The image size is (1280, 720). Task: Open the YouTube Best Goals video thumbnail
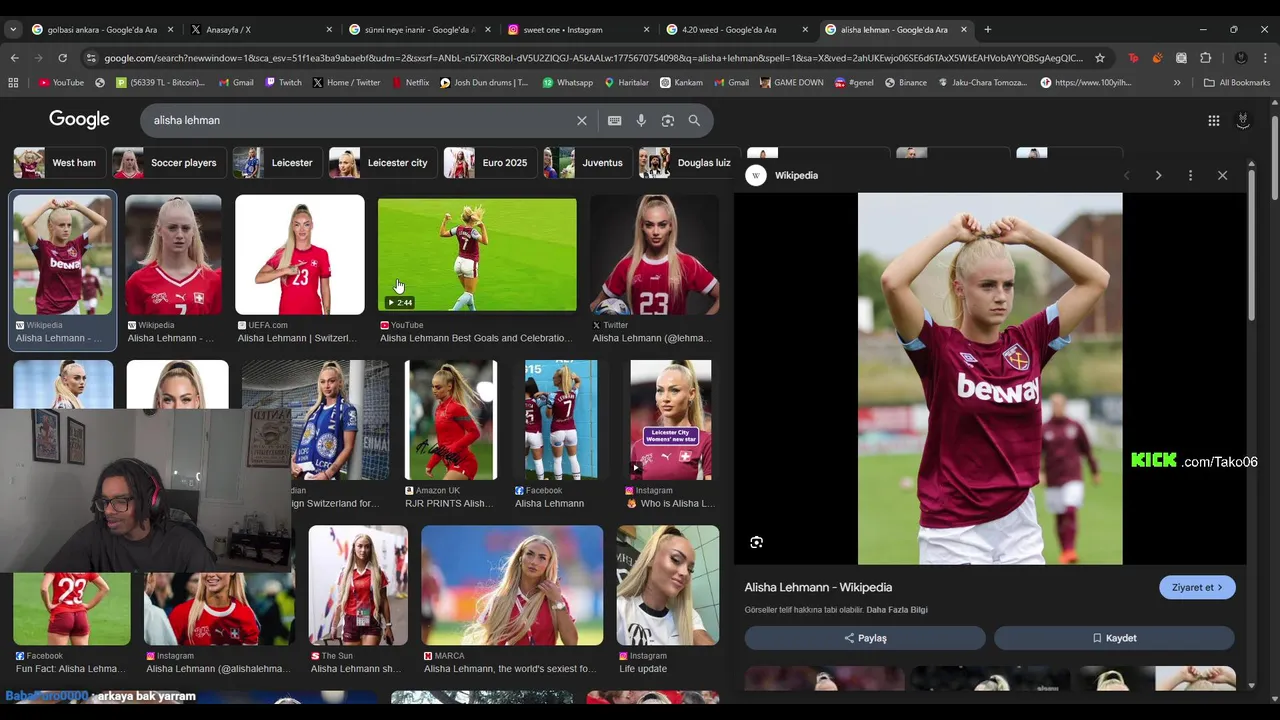477,255
